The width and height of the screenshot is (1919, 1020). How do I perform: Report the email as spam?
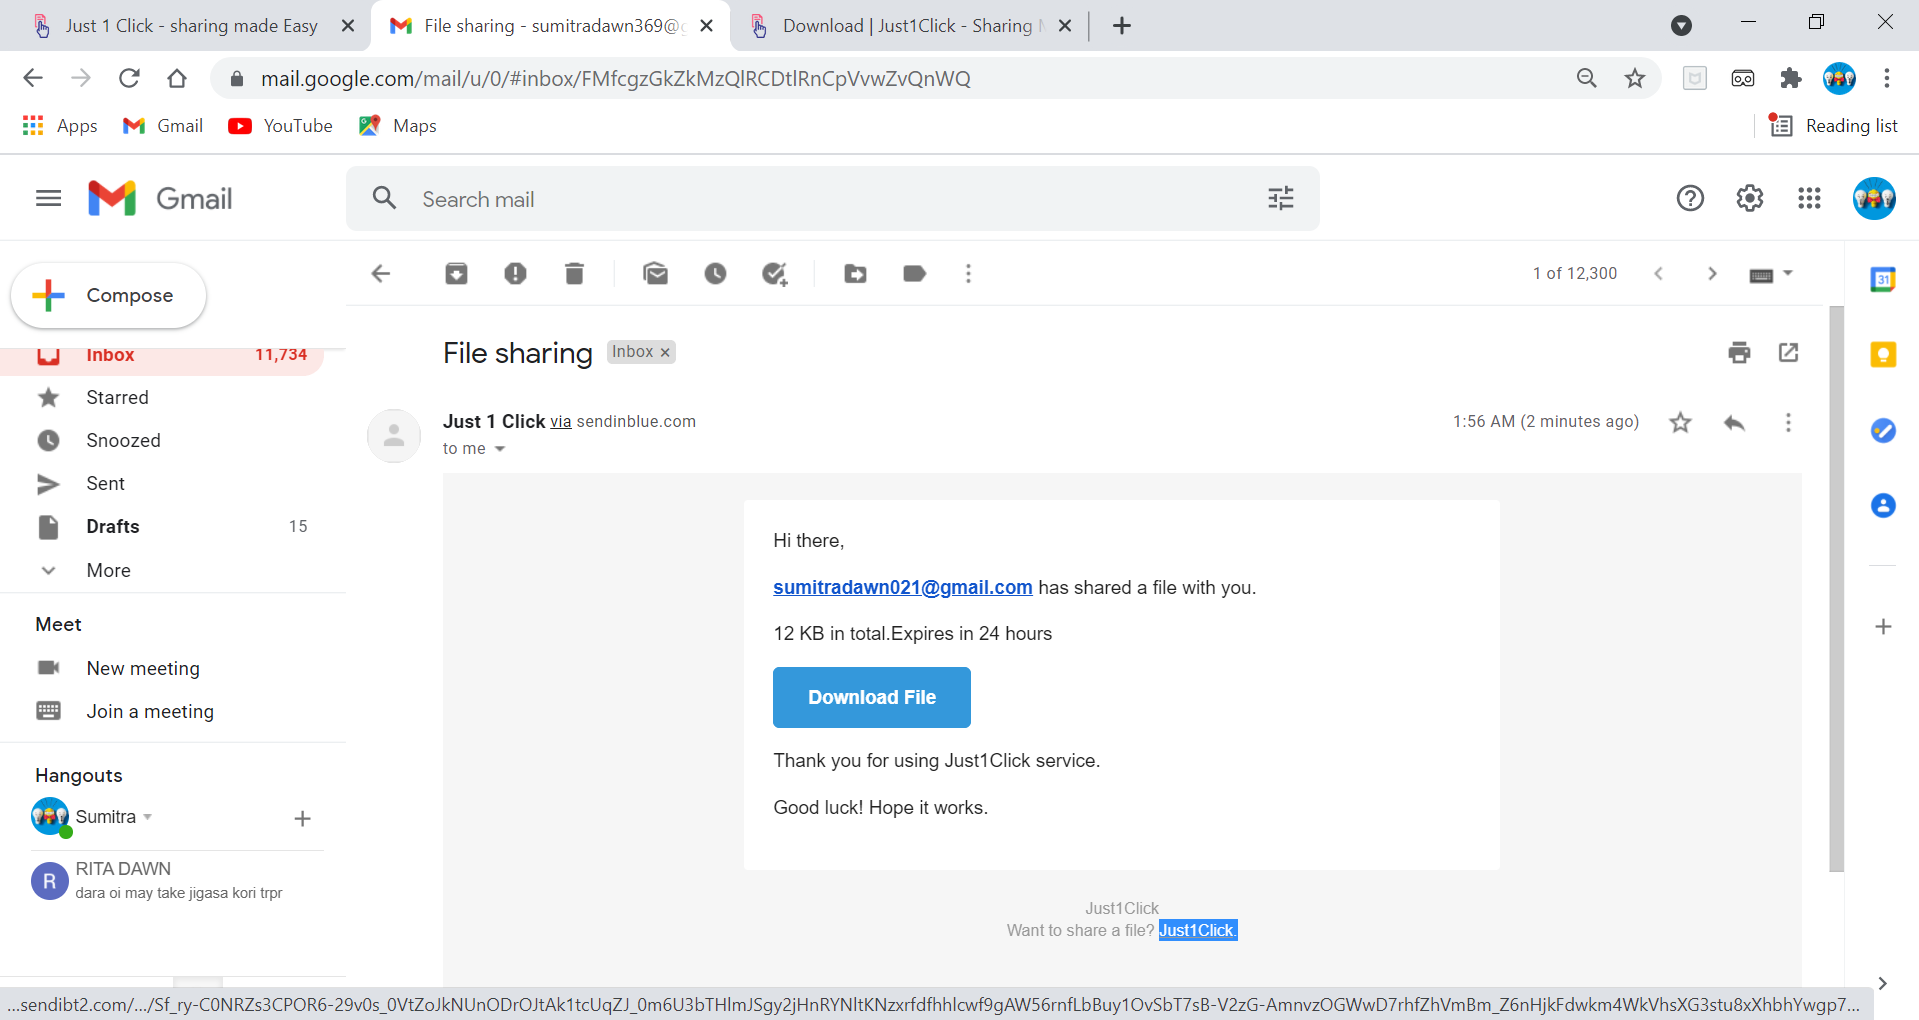[515, 273]
